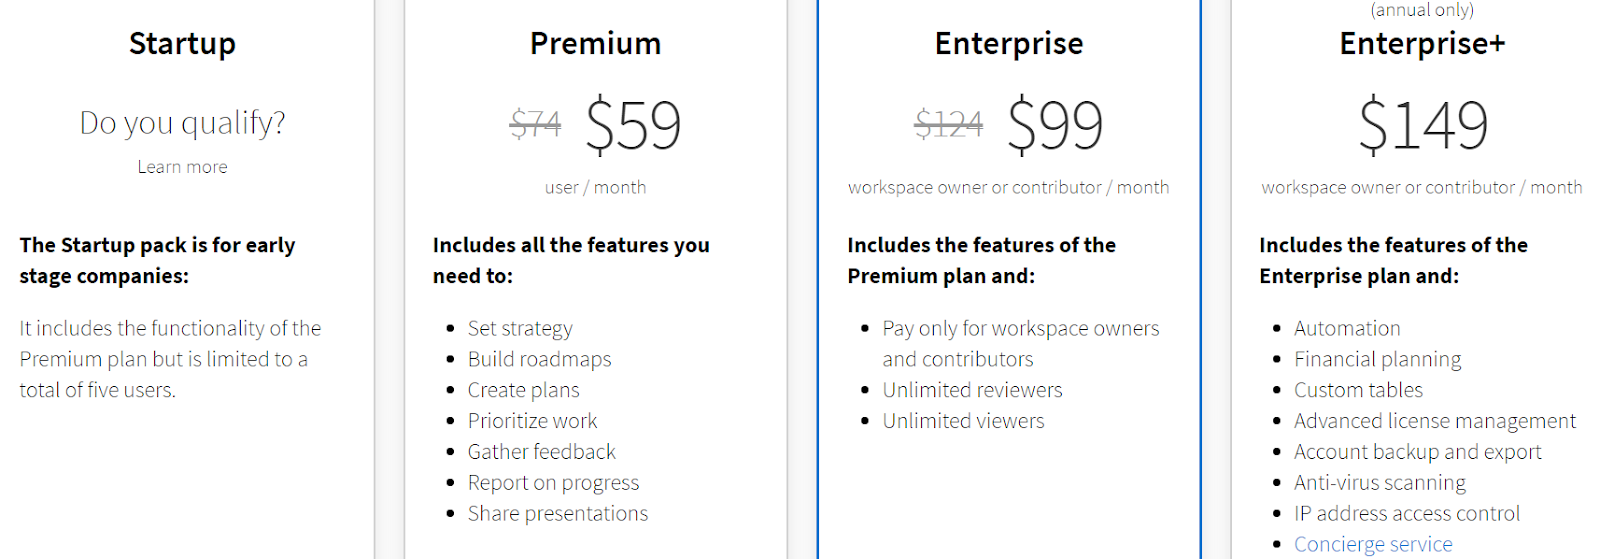Click the Startup plan heading
Viewport: 1600px width, 559px height.
tap(182, 44)
